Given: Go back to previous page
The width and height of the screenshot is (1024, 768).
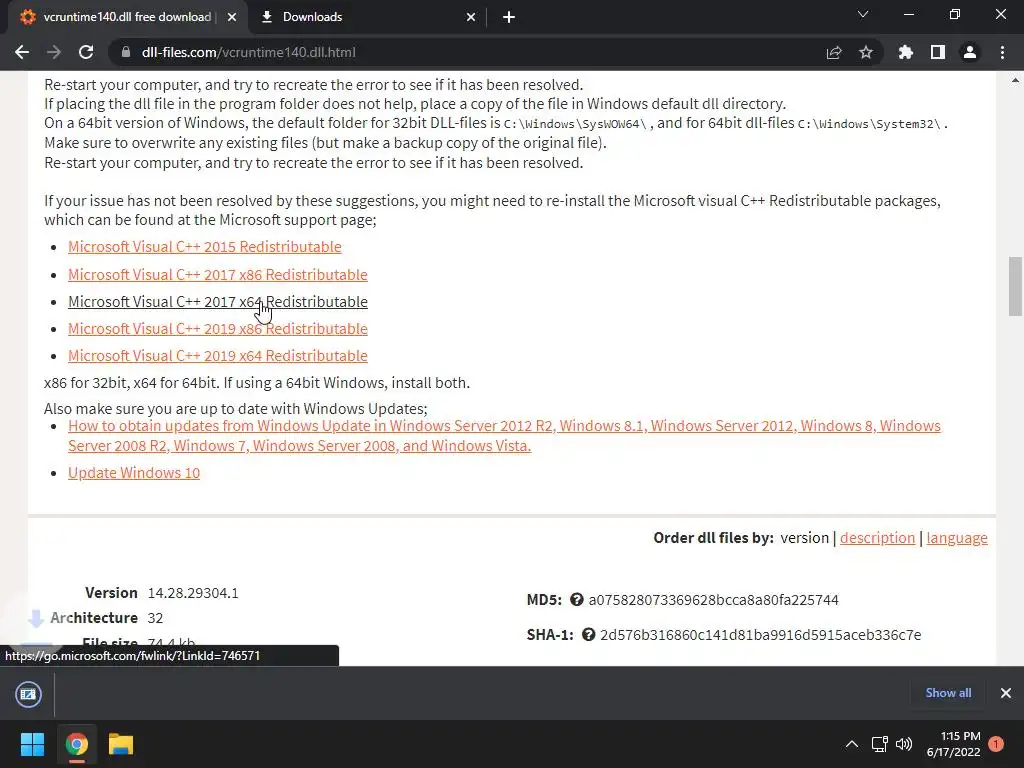Looking at the screenshot, I should (x=22, y=52).
